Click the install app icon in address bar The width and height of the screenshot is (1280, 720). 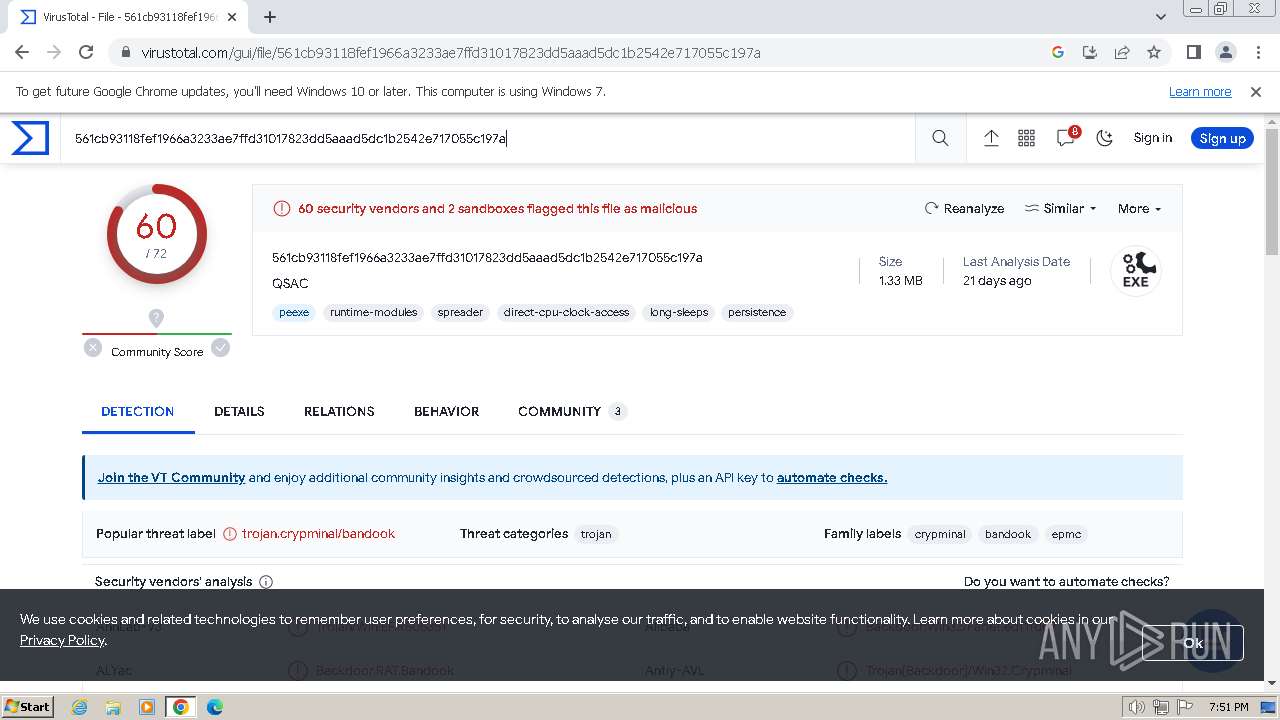point(1090,52)
